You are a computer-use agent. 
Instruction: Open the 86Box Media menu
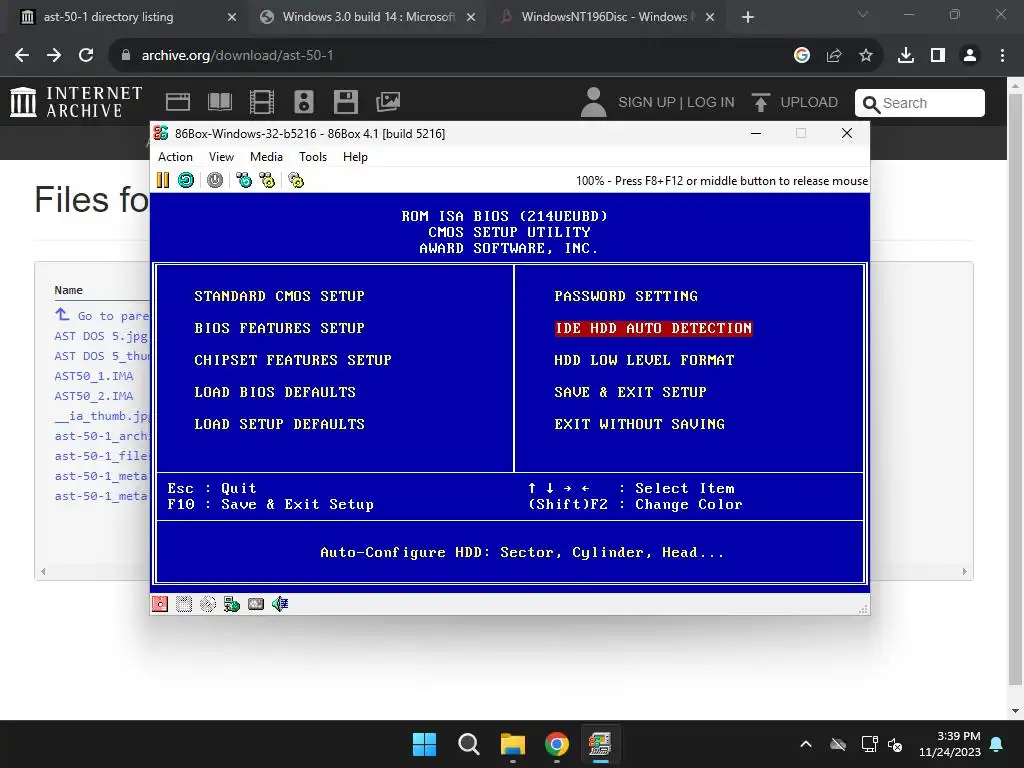tap(266, 157)
